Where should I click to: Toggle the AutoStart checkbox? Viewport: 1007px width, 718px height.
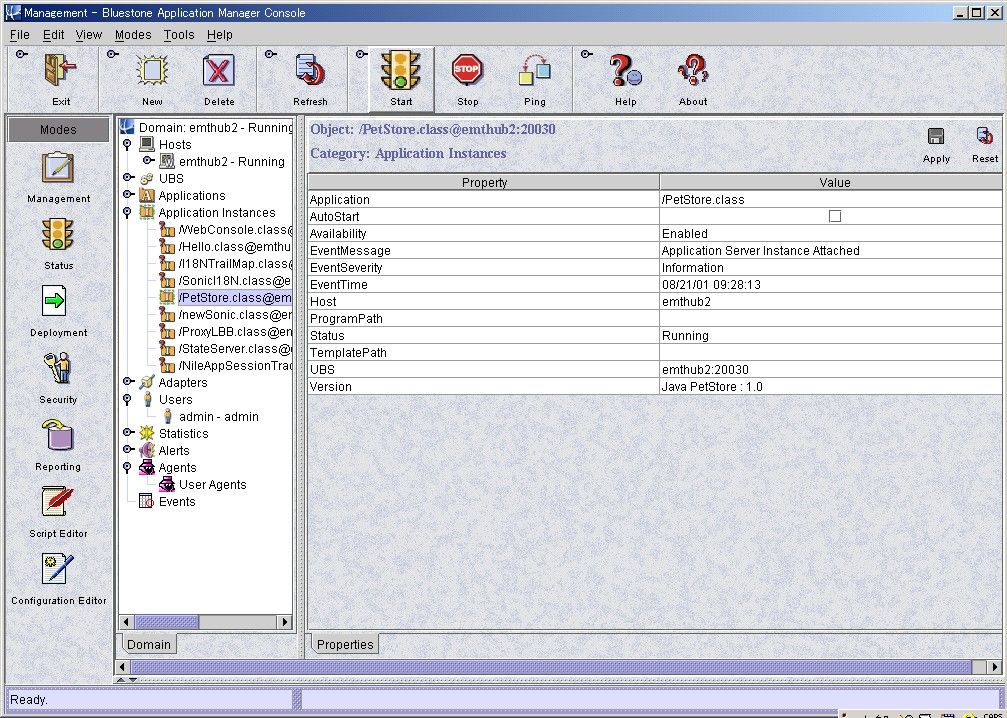click(835, 216)
